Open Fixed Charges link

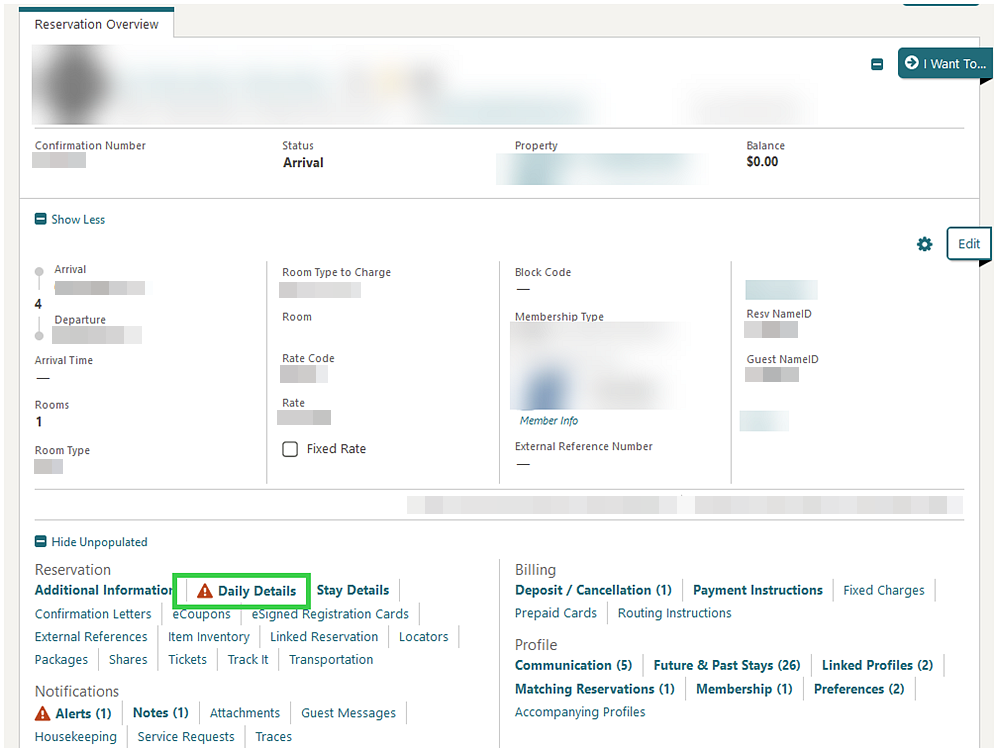[x=883, y=590]
